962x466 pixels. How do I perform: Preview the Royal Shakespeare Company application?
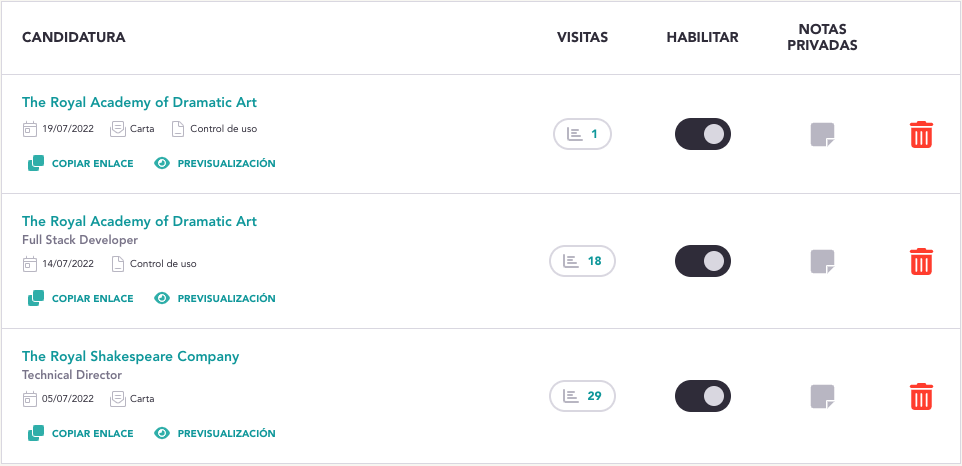coord(215,434)
